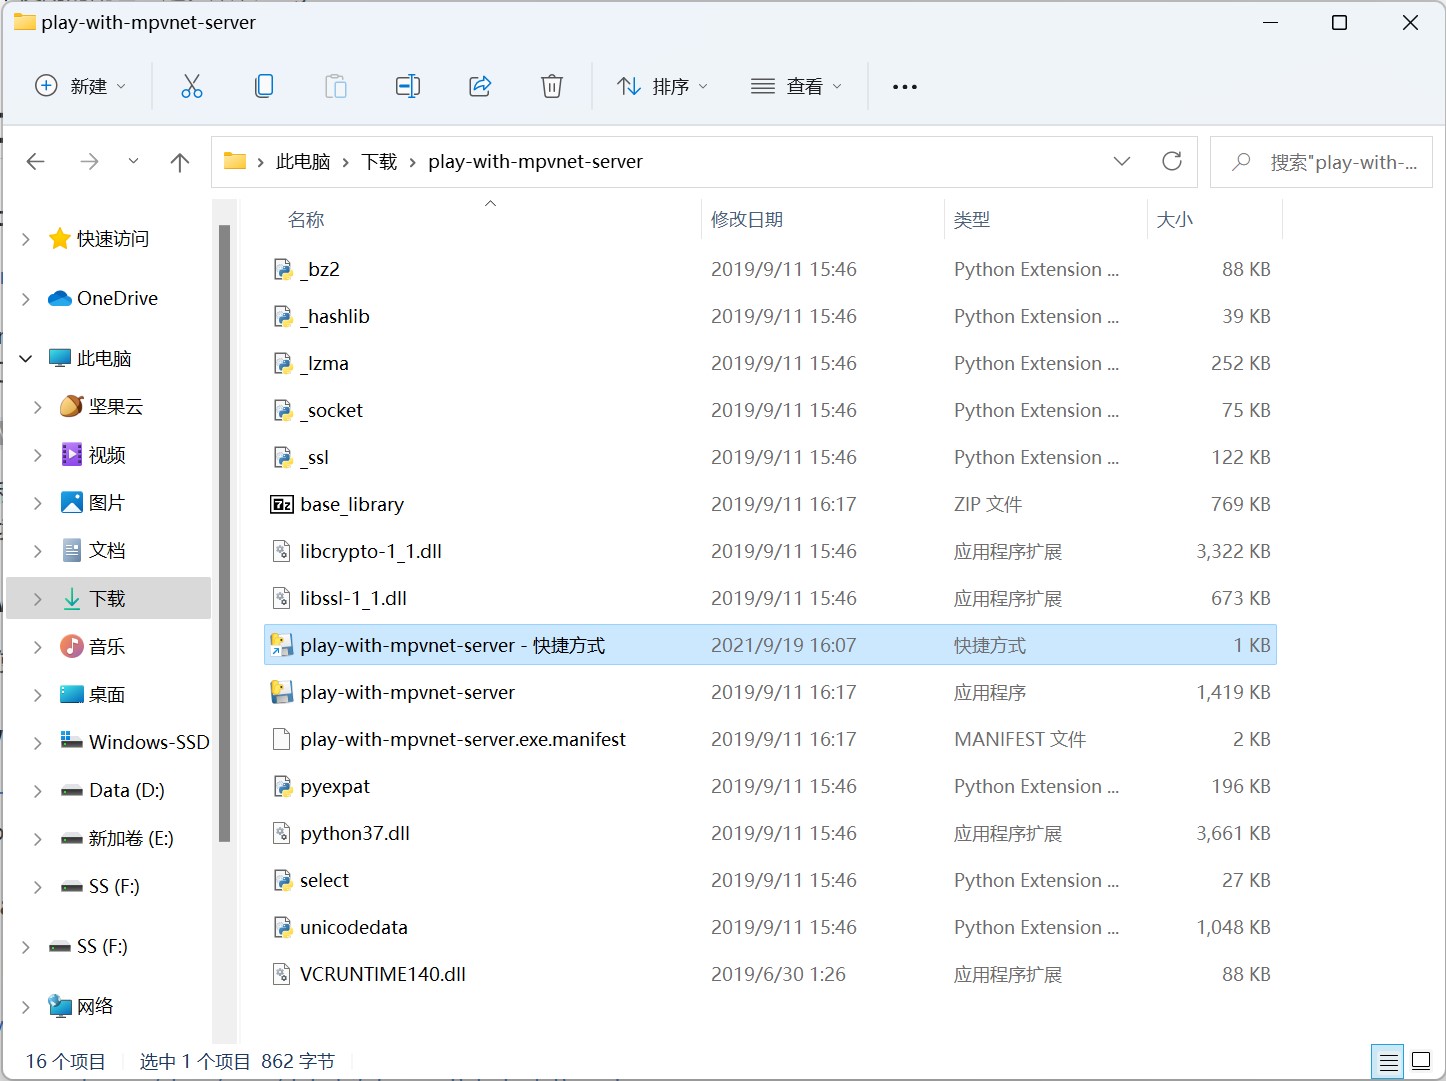Click 此电脑 in the address breadcrumb
This screenshot has height=1081, width=1446.
[303, 162]
